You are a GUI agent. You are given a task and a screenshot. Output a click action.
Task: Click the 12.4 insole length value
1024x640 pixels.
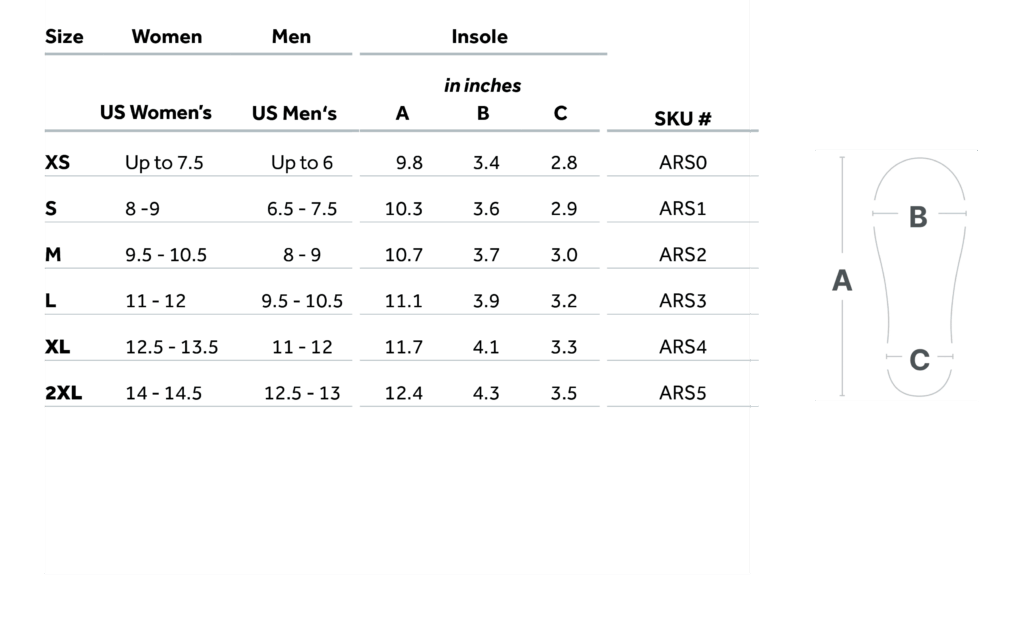pos(403,393)
